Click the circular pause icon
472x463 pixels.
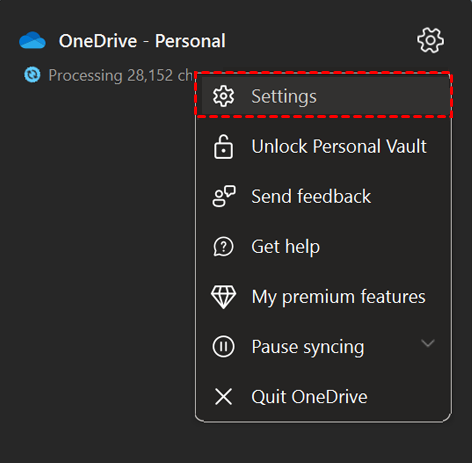click(x=223, y=347)
